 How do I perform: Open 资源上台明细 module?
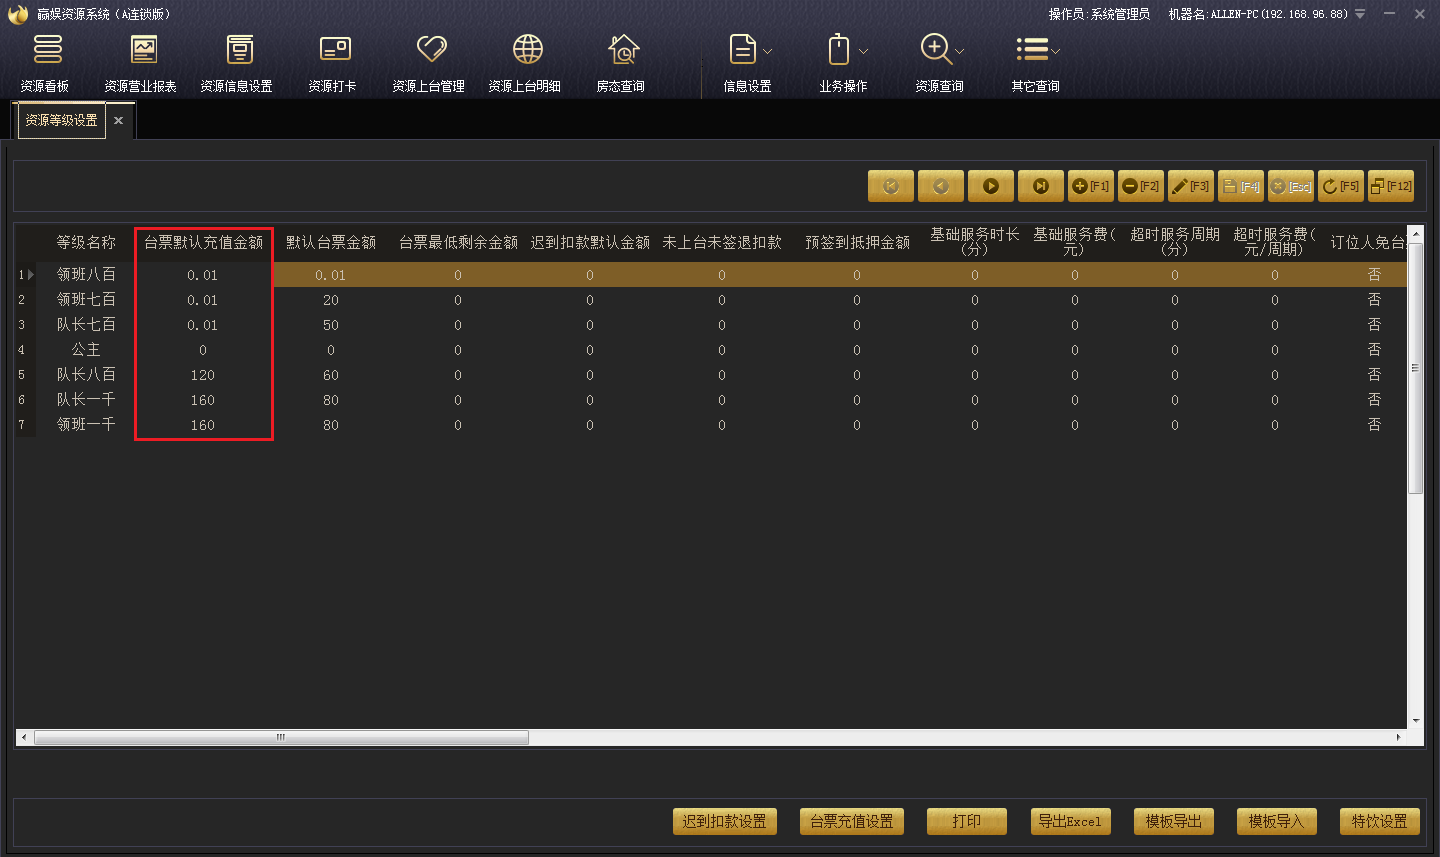click(x=525, y=63)
